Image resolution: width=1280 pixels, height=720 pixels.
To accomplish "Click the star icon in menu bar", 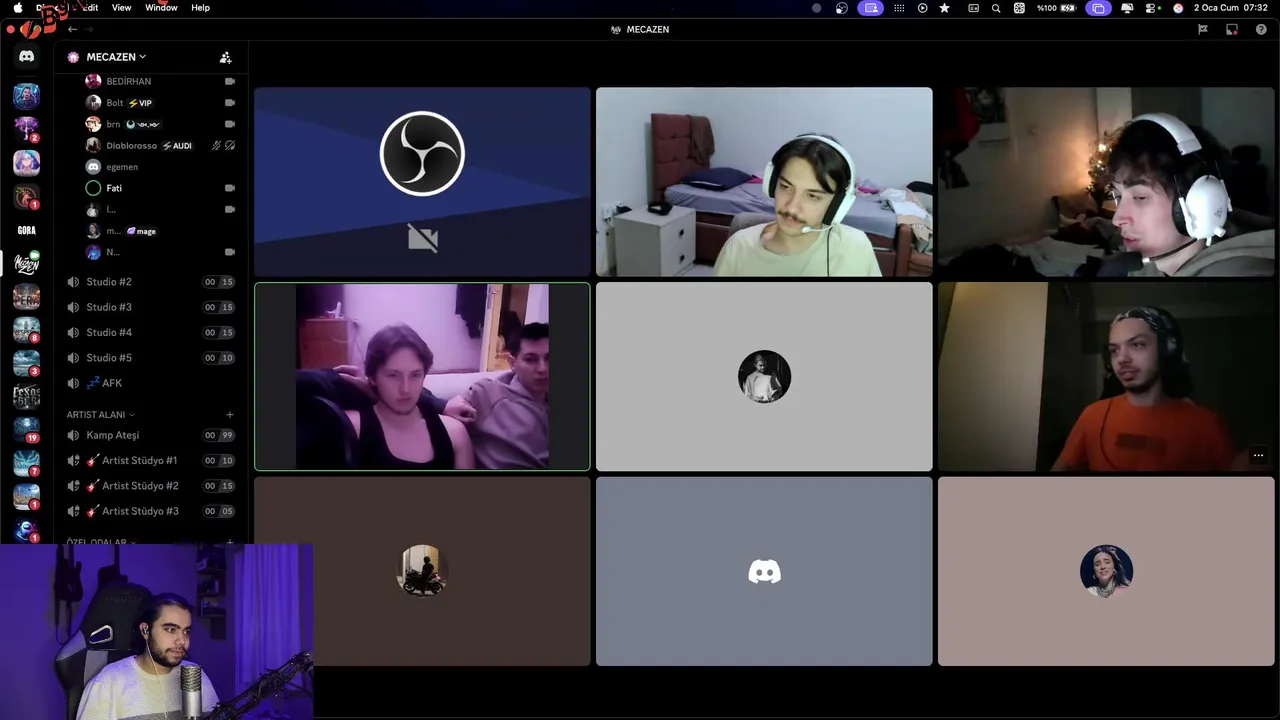I will (x=944, y=8).
